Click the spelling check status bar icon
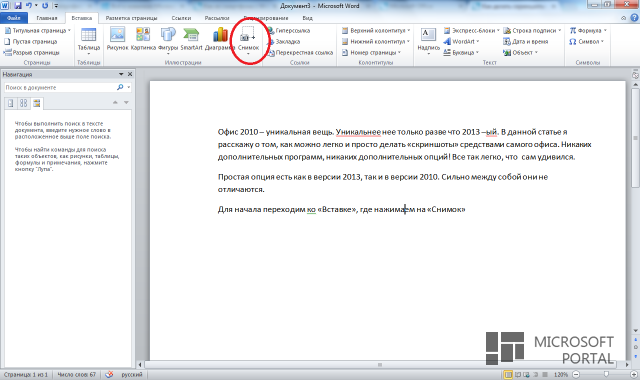This screenshot has width=640, height=380. [x=109, y=374]
